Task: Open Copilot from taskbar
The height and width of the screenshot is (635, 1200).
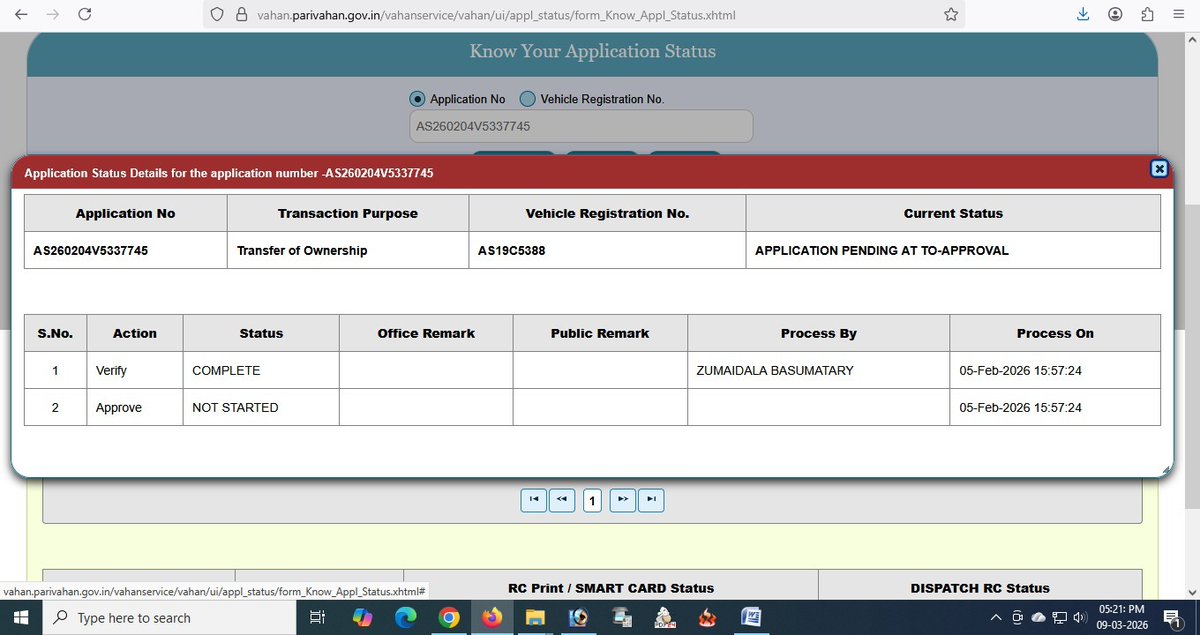Action: 362,618
